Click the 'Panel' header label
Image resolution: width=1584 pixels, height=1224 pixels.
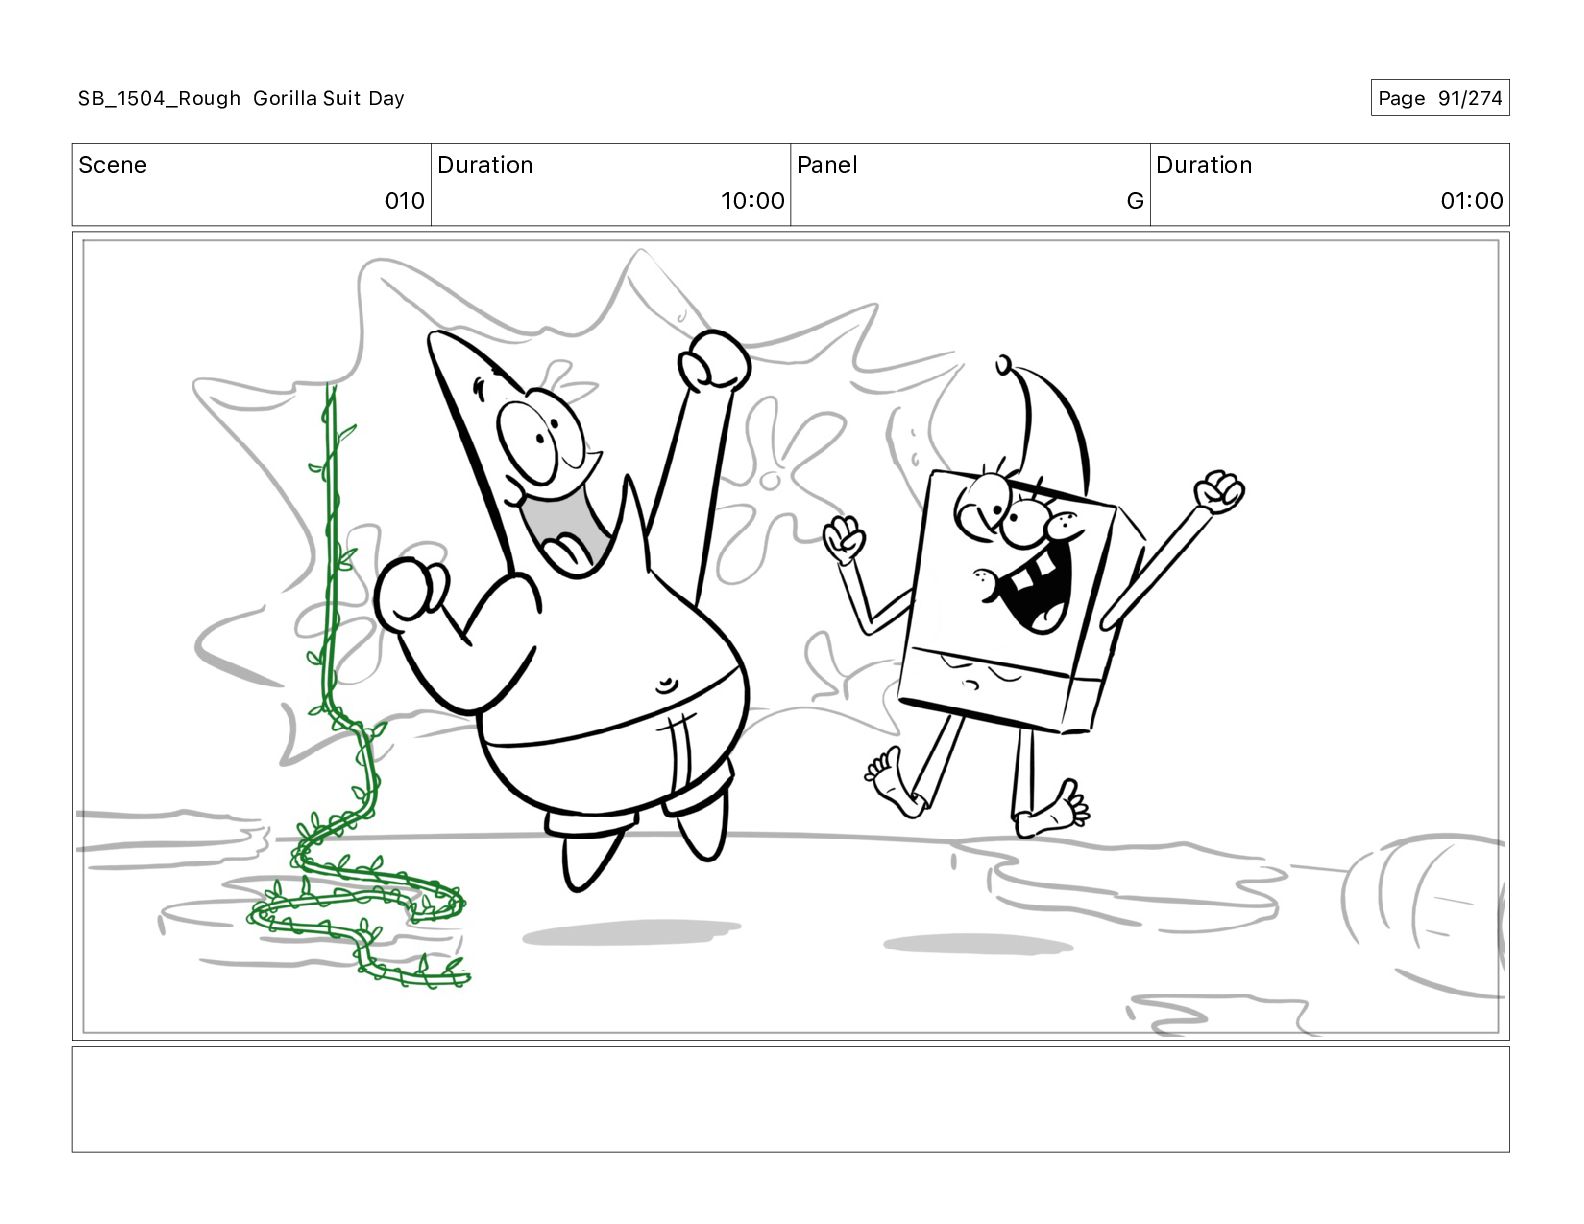tap(827, 165)
